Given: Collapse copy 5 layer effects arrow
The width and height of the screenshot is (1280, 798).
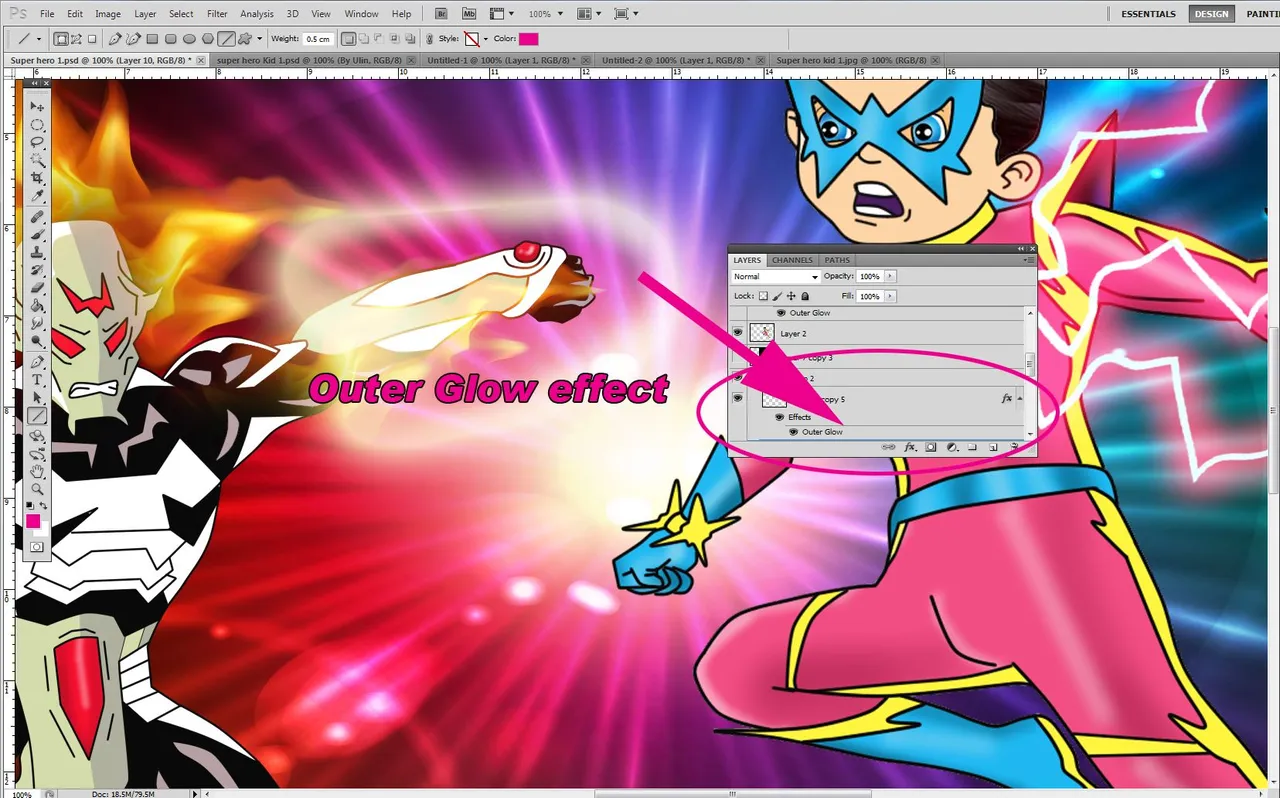Looking at the screenshot, I should 1020,398.
